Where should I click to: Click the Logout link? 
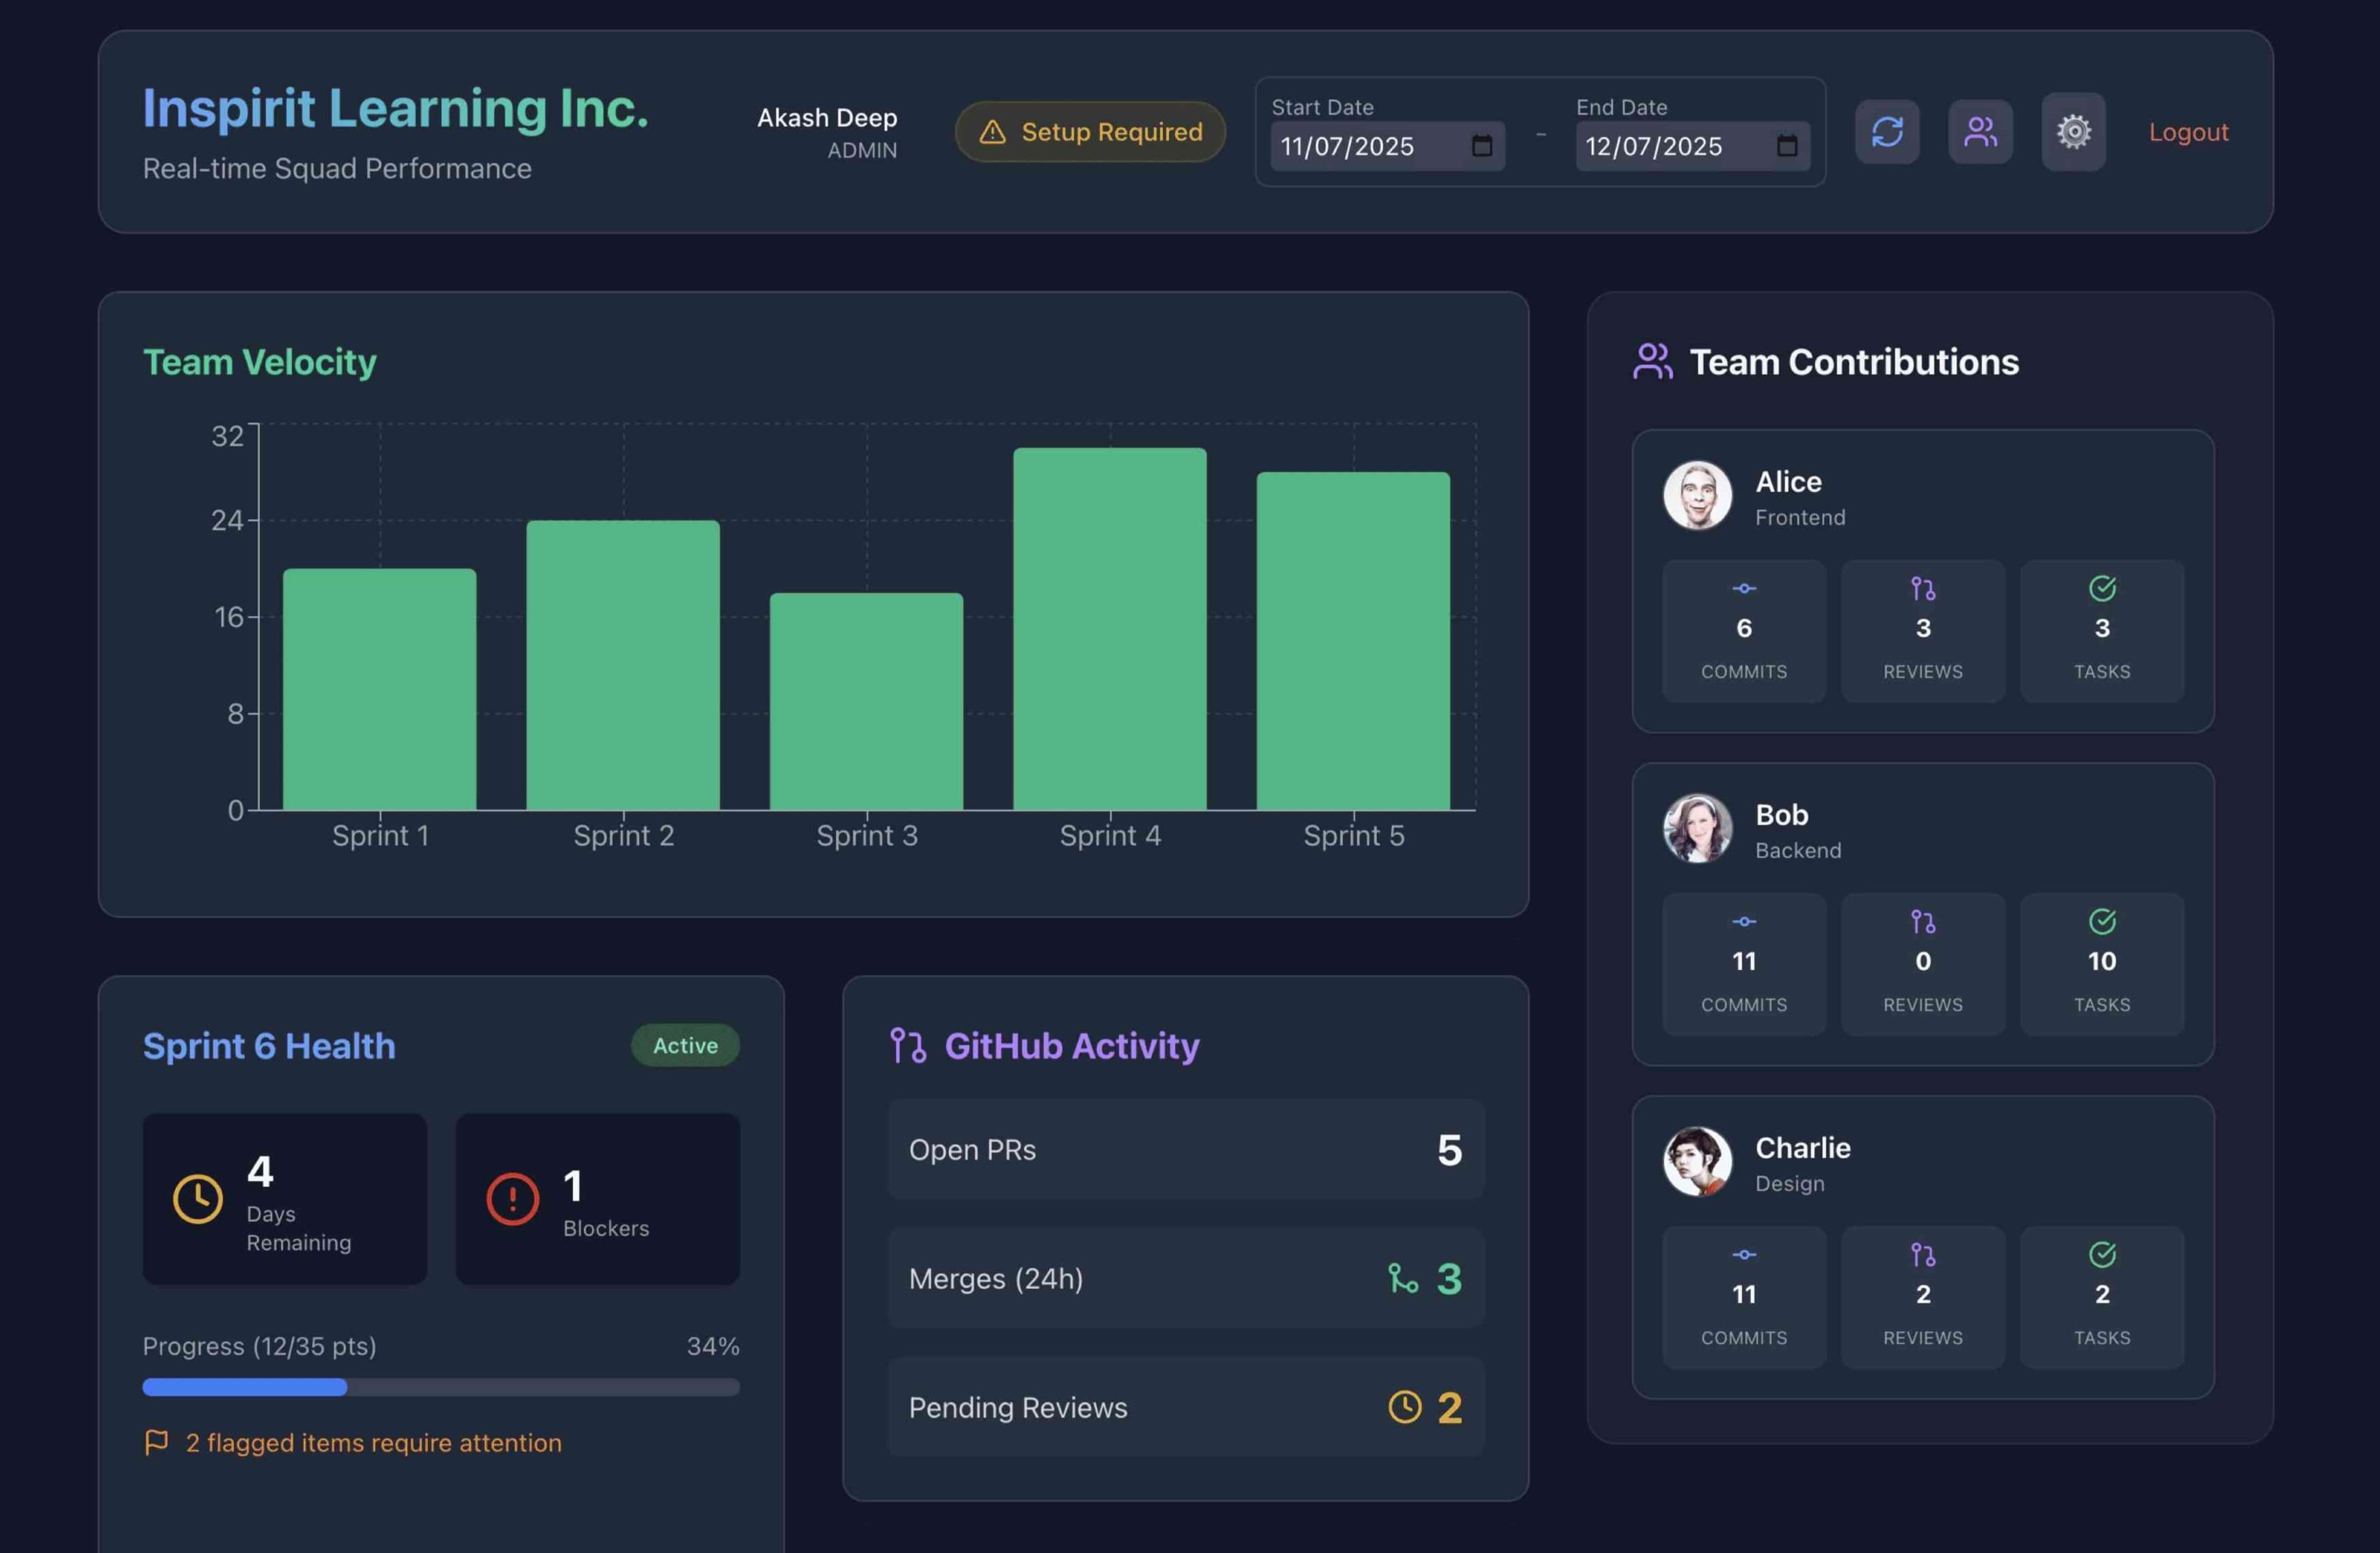[2189, 131]
